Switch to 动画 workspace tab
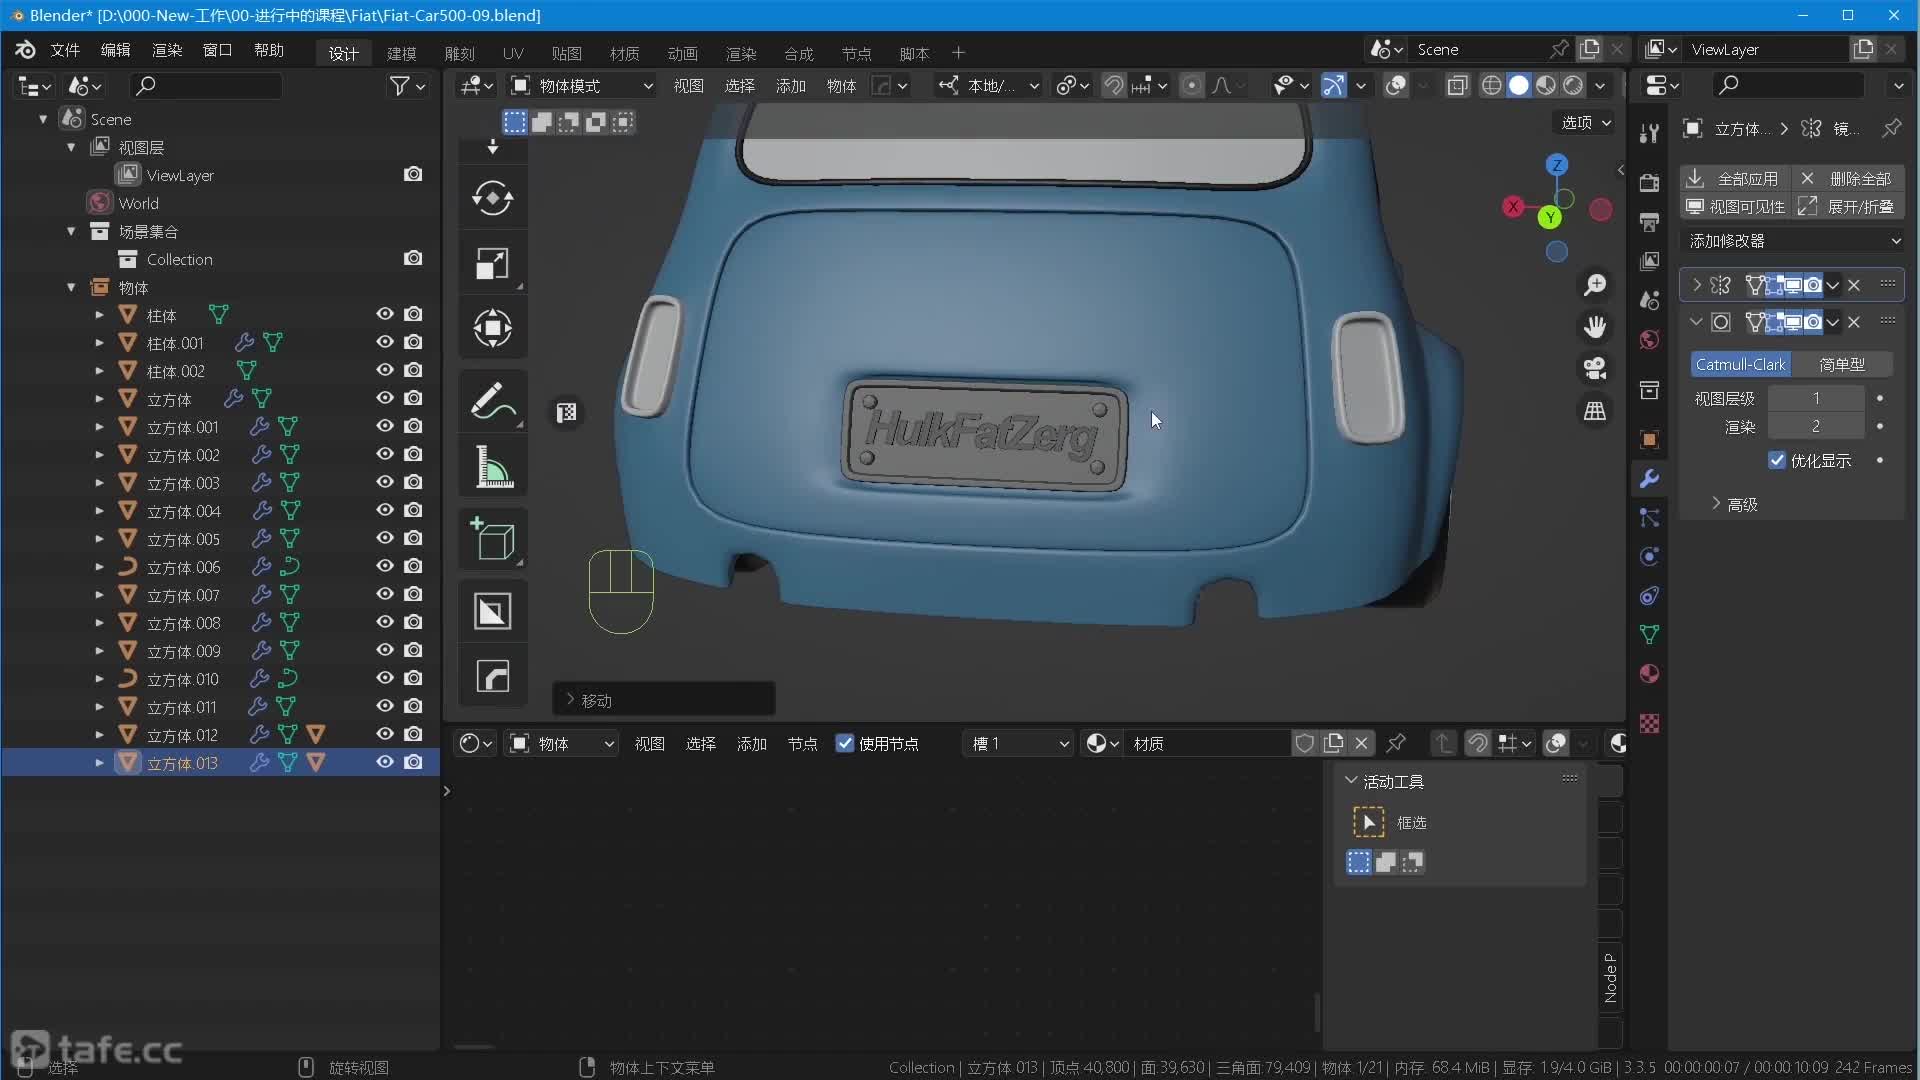 682,53
